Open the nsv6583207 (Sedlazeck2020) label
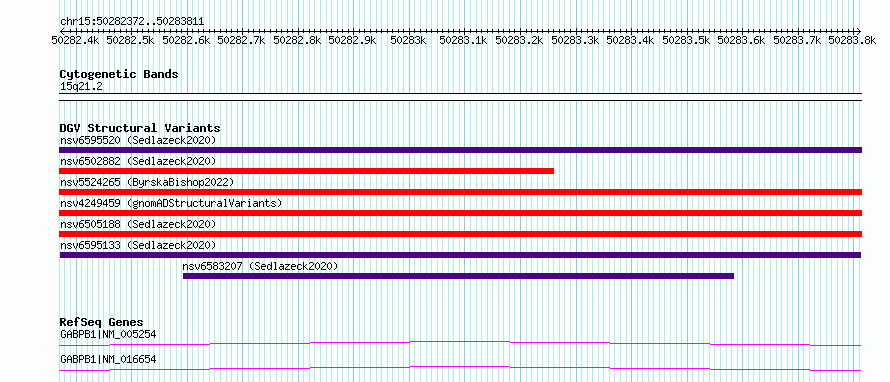 coord(260,266)
